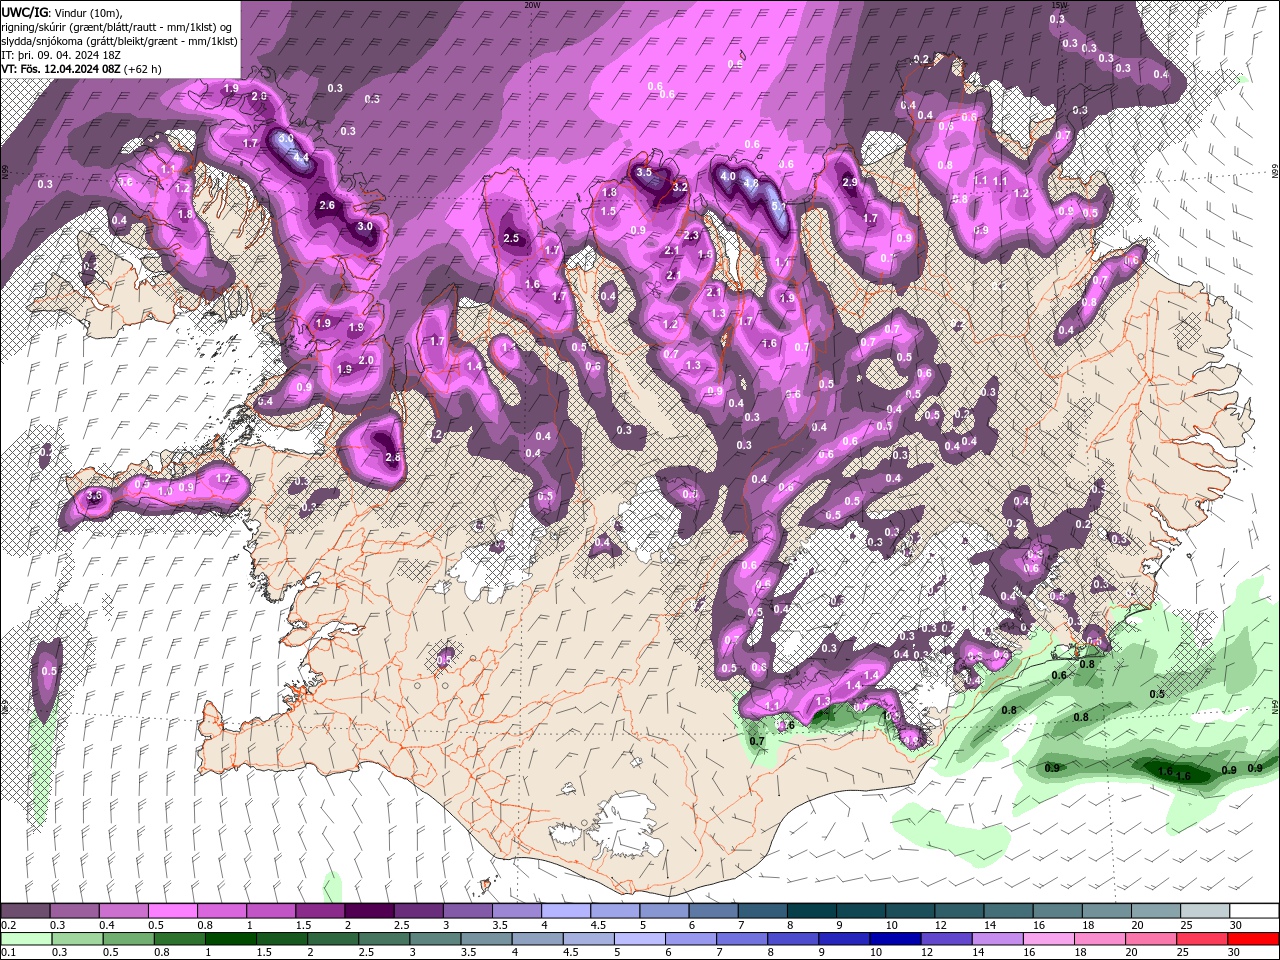Click lower rain legend swatch between 0.1 and 0.3
Viewport: 1280px width, 960px height.
tap(26, 939)
